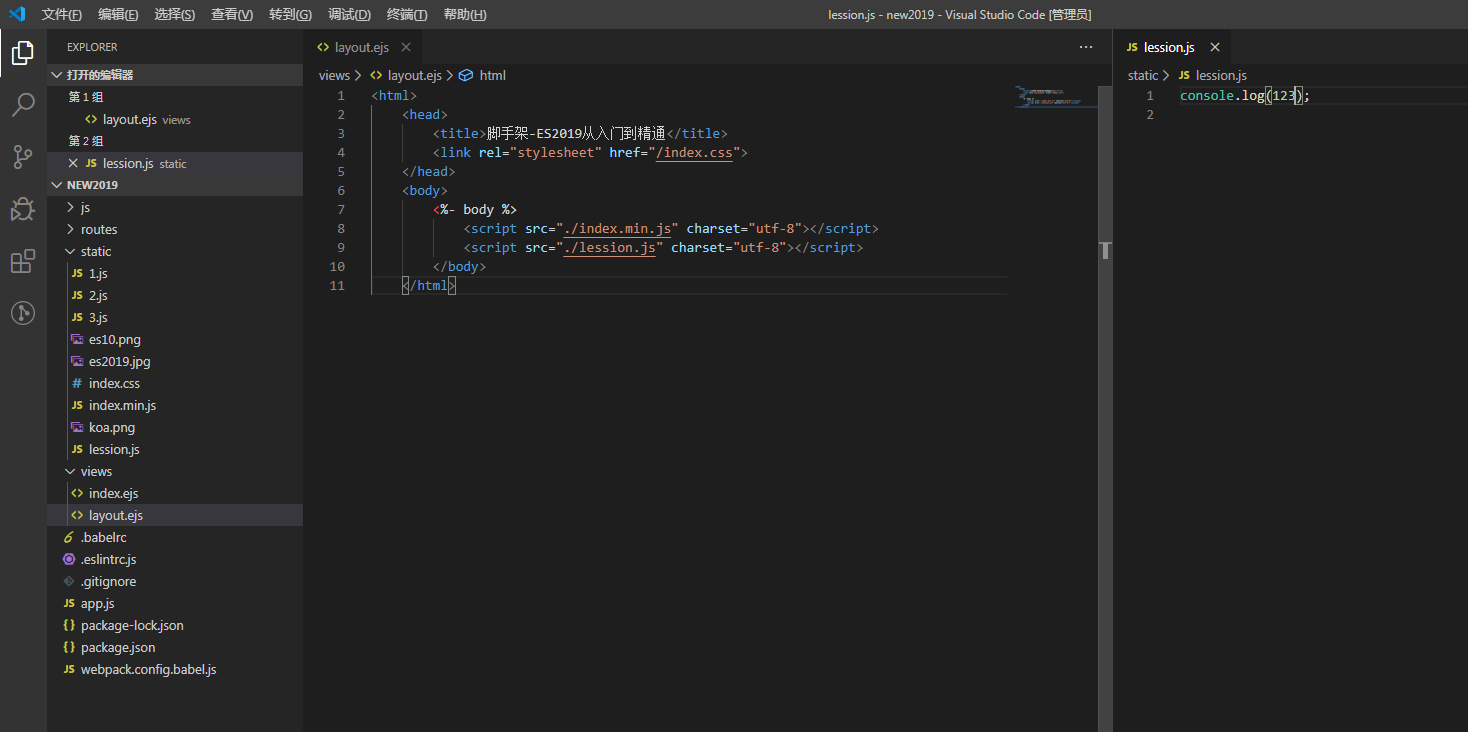Click the ejs icon of index.ejs
The width and height of the screenshot is (1468, 732).
click(x=78, y=493)
